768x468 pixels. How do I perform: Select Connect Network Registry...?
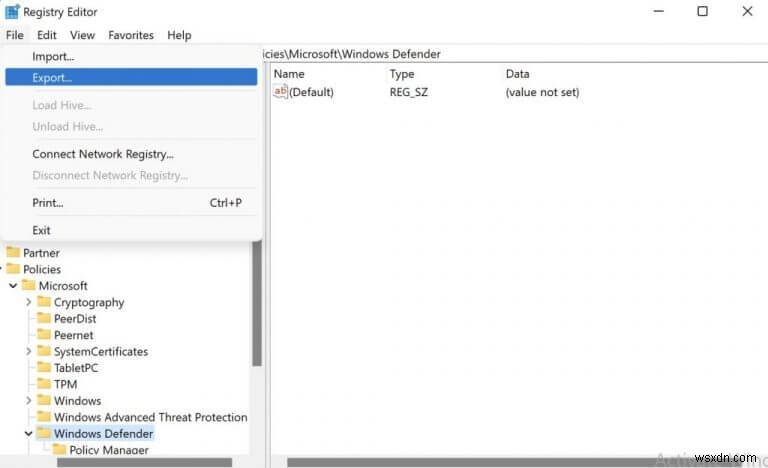coord(131,154)
